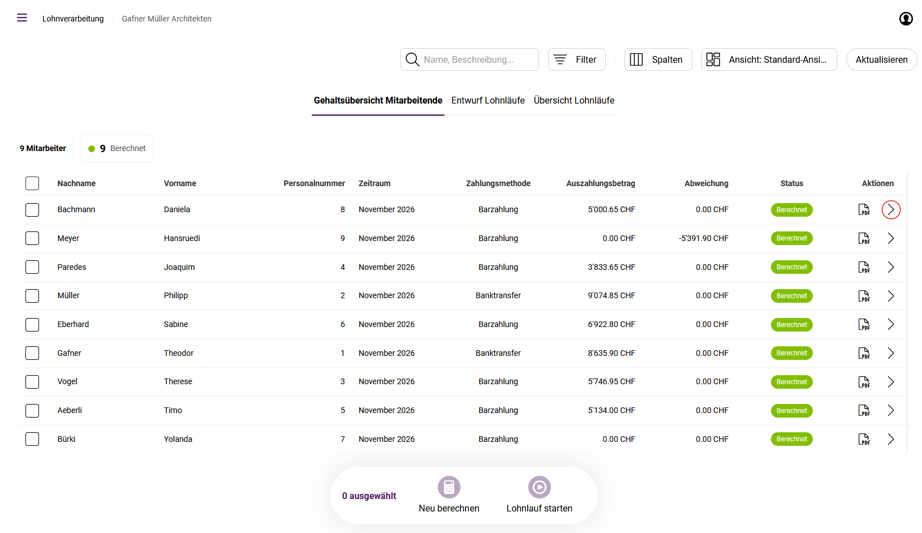Click the Berechnet status badge for Aeberli
This screenshot has width=922, height=533.
(x=791, y=411)
